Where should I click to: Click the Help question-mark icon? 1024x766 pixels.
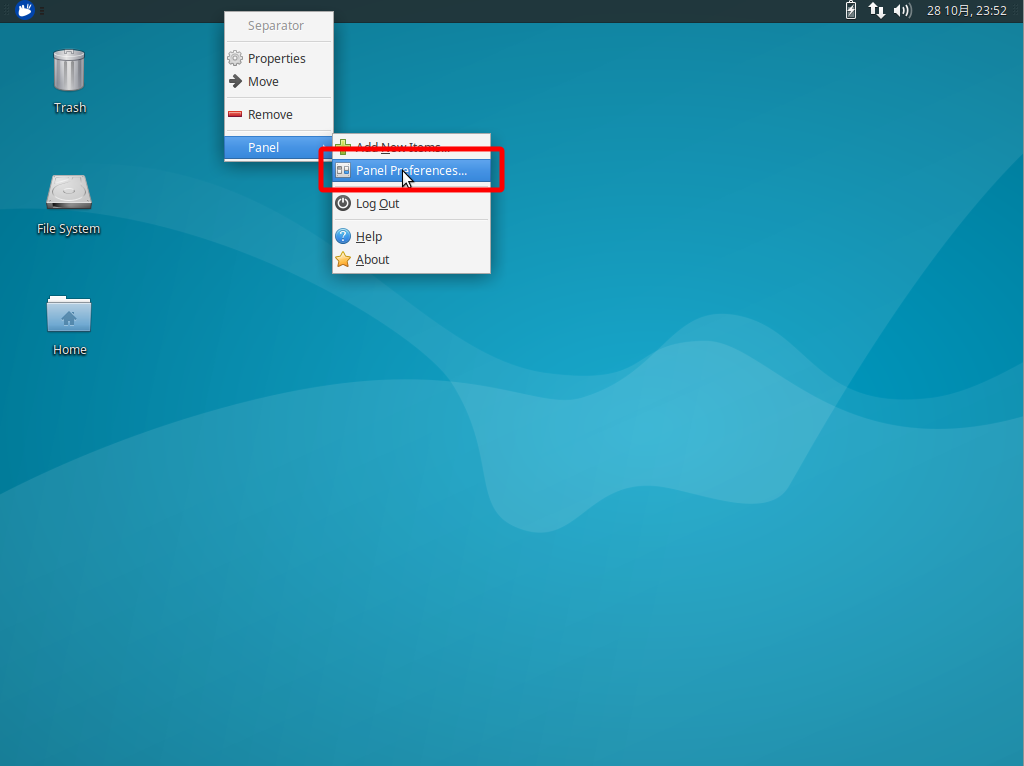point(344,236)
